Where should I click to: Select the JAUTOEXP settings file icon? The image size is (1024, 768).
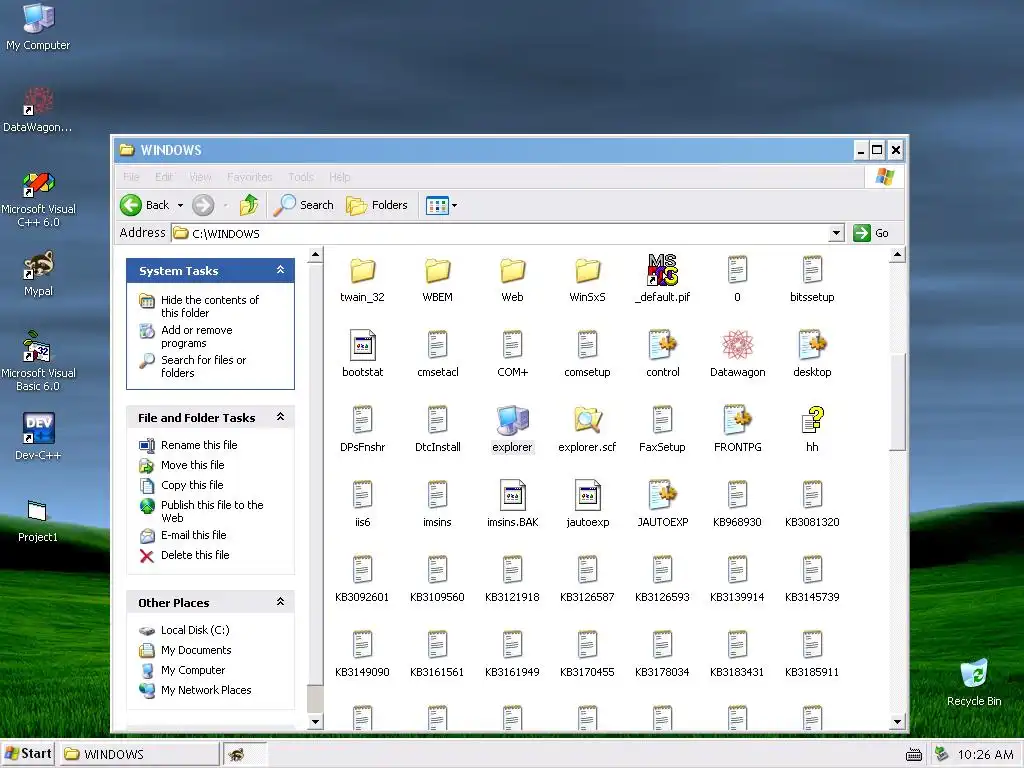(662, 496)
